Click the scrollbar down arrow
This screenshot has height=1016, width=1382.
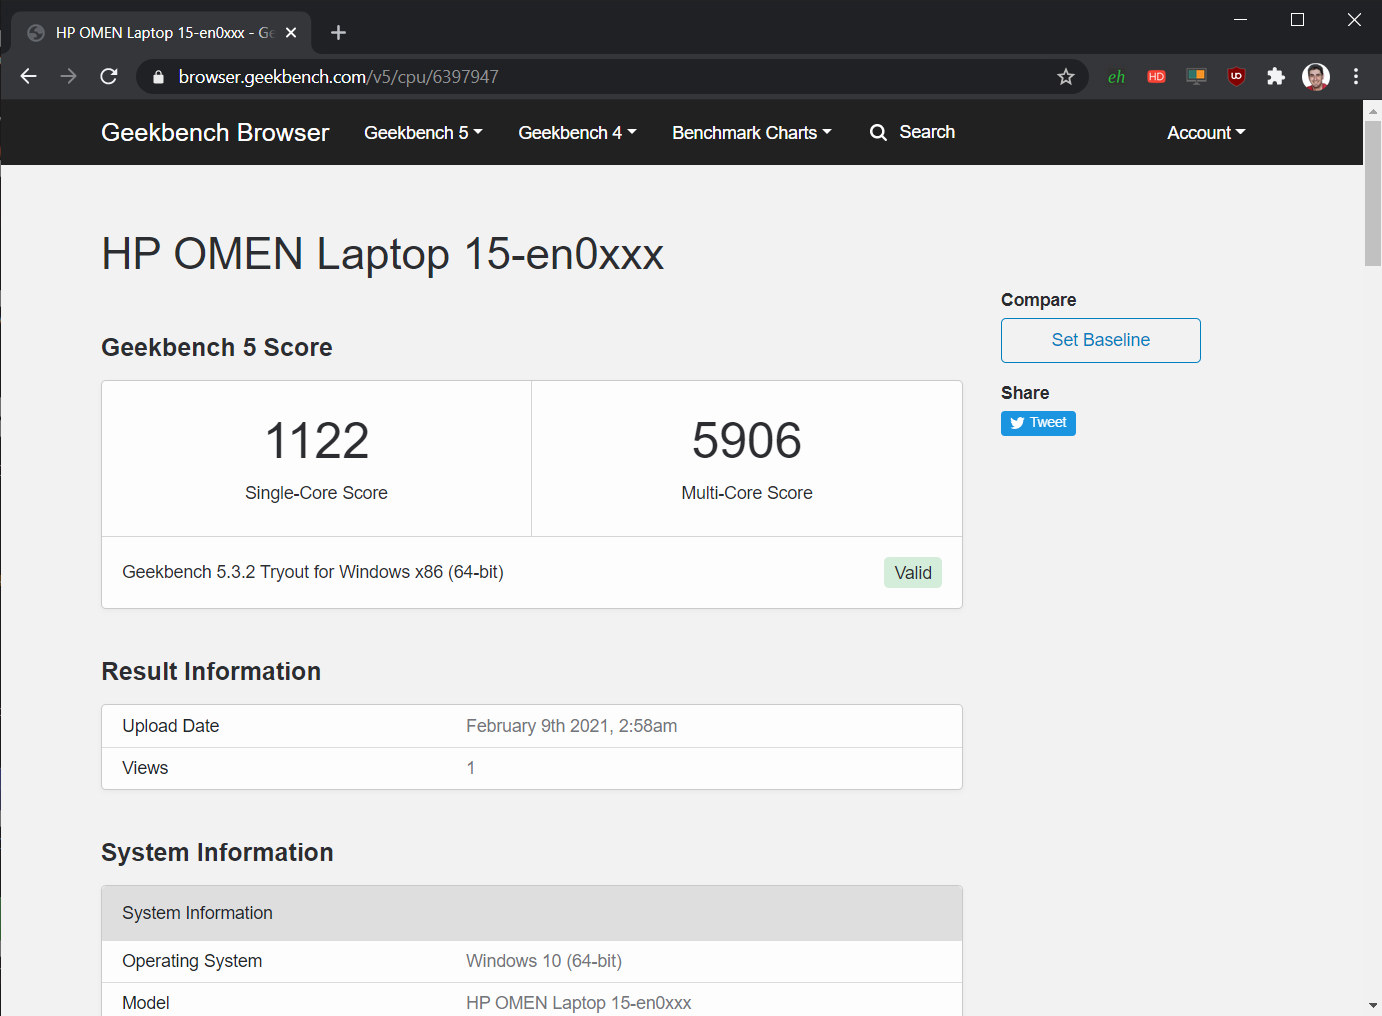pyautogui.click(x=1373, y=1005)
